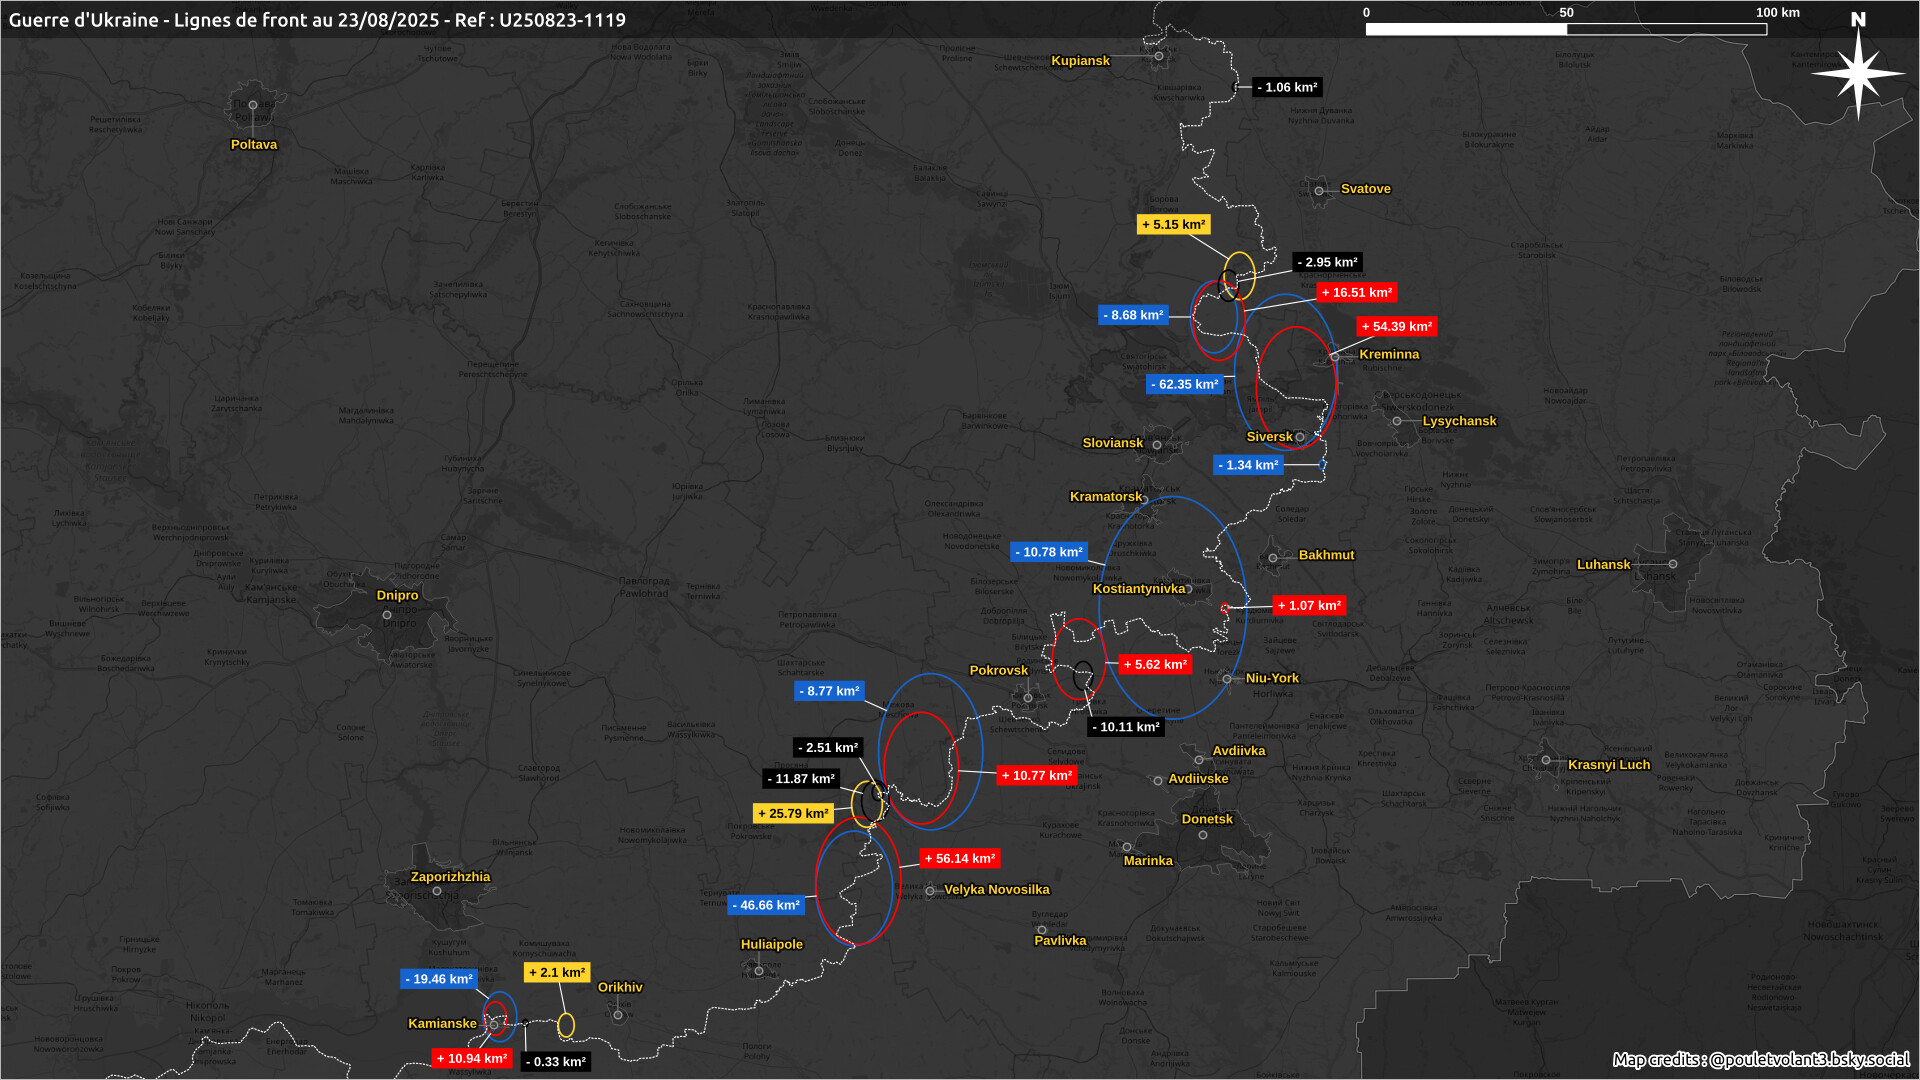Click the red + 56.14 km² label
Viewport: 1920px width, 1080px height.
(959, 859)
